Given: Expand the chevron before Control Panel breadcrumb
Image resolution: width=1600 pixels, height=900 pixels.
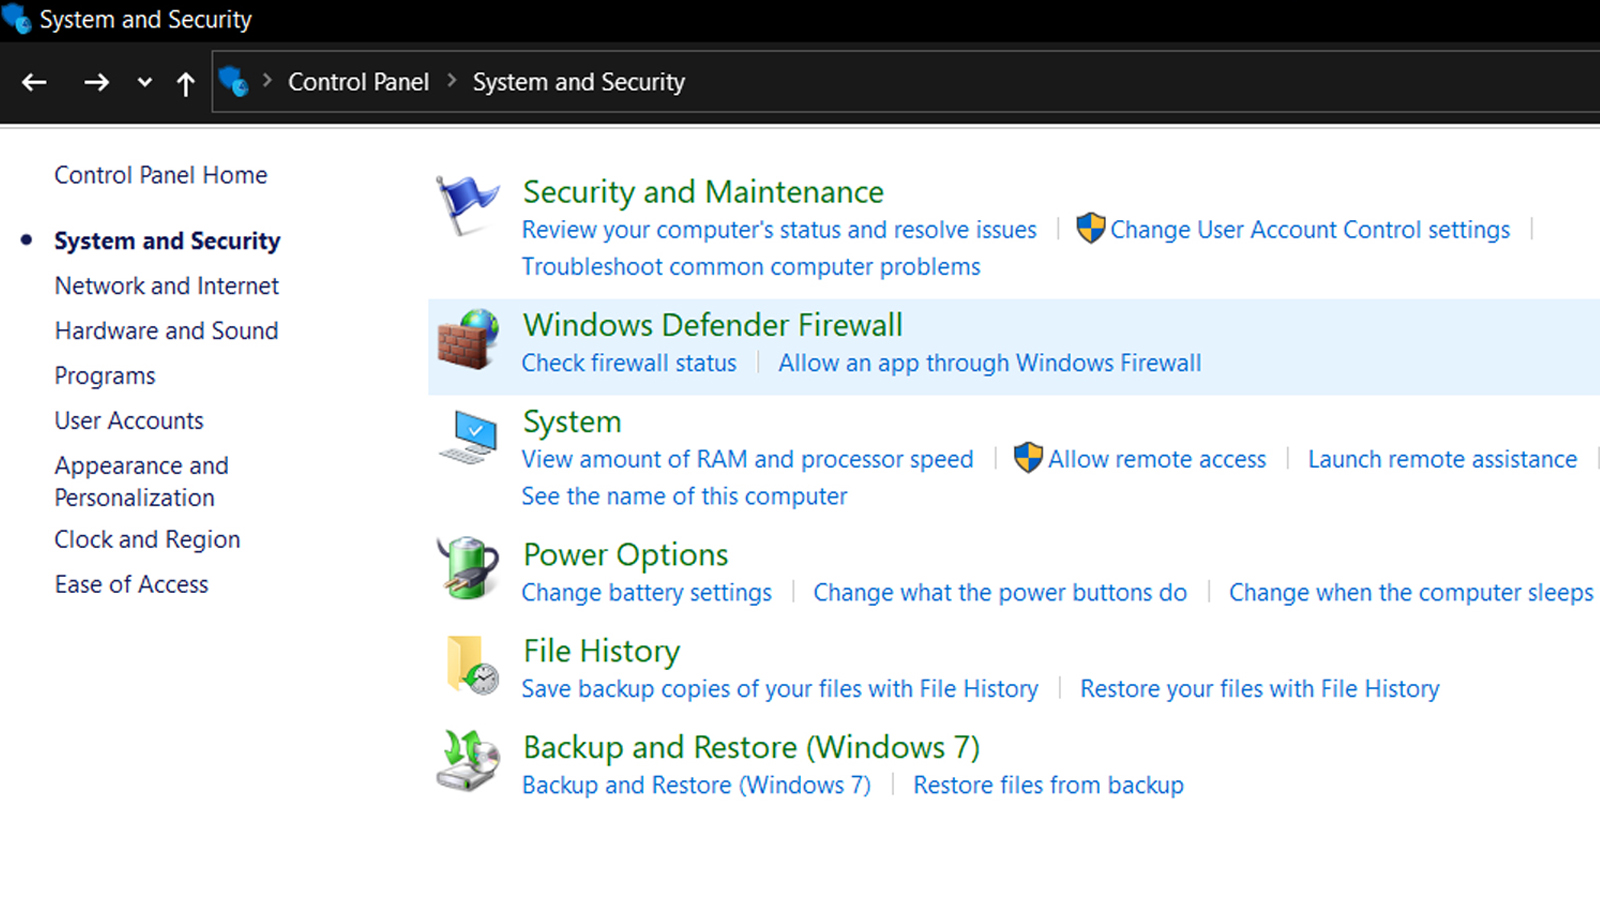Looking at the screenshot, I should click(267, 80).
